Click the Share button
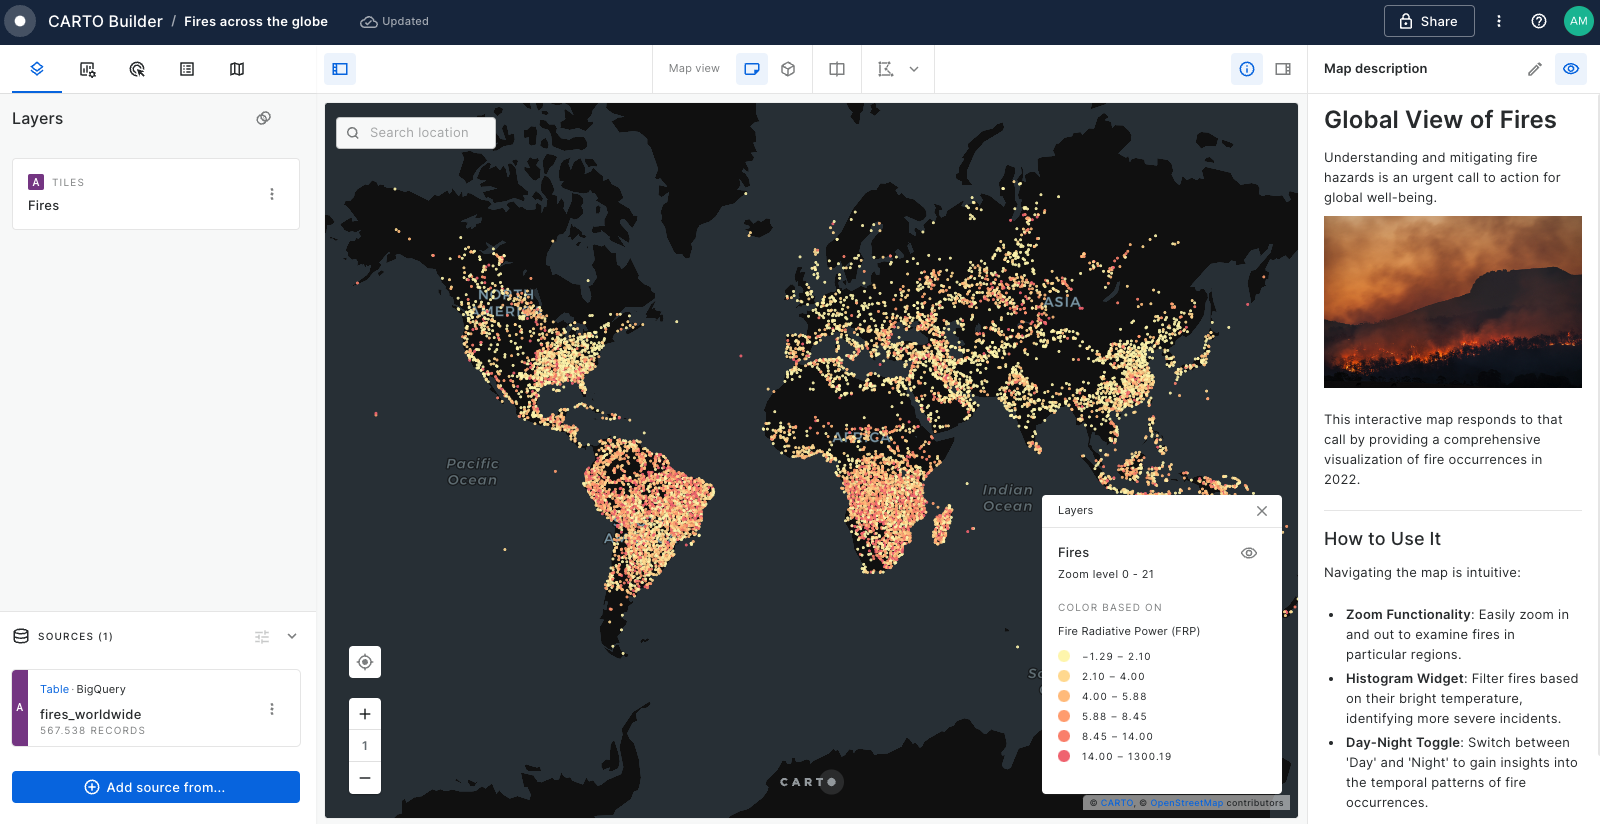Image resolution: width=1600 pixels, height=824 pixels. coord(1428,21)
